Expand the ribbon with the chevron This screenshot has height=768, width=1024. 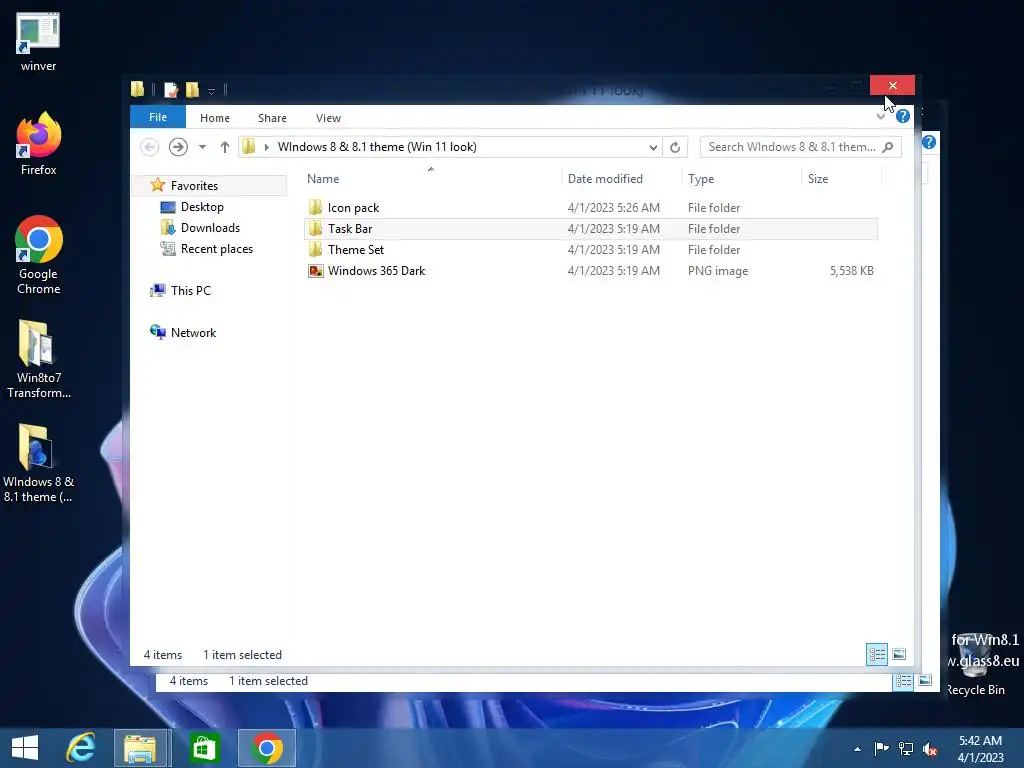(881, 116)
